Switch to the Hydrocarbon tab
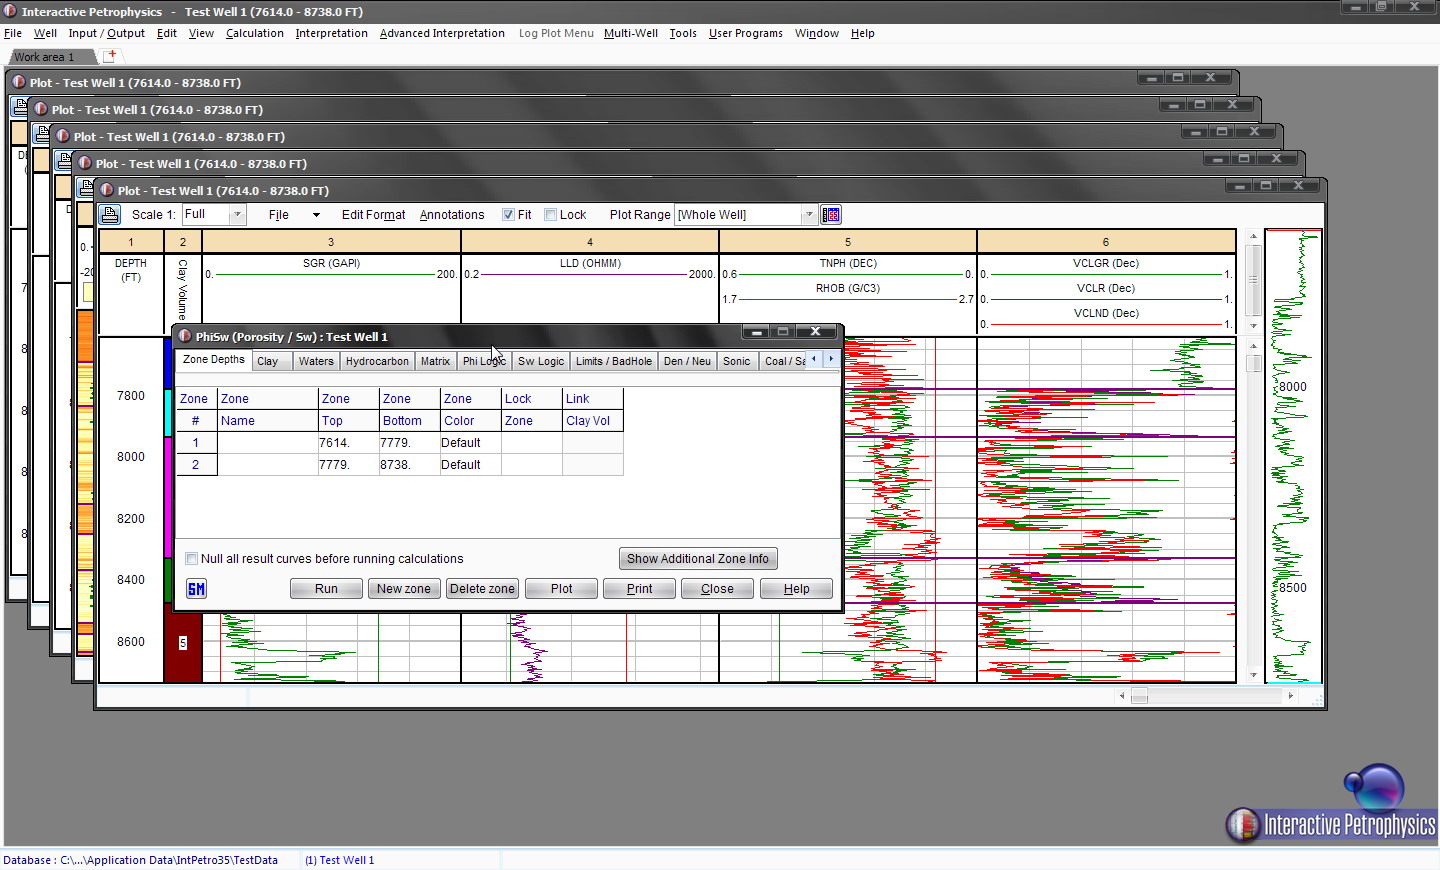This screenshot has height=870, width=1440. pyautogui.click(x=377, y=362)
